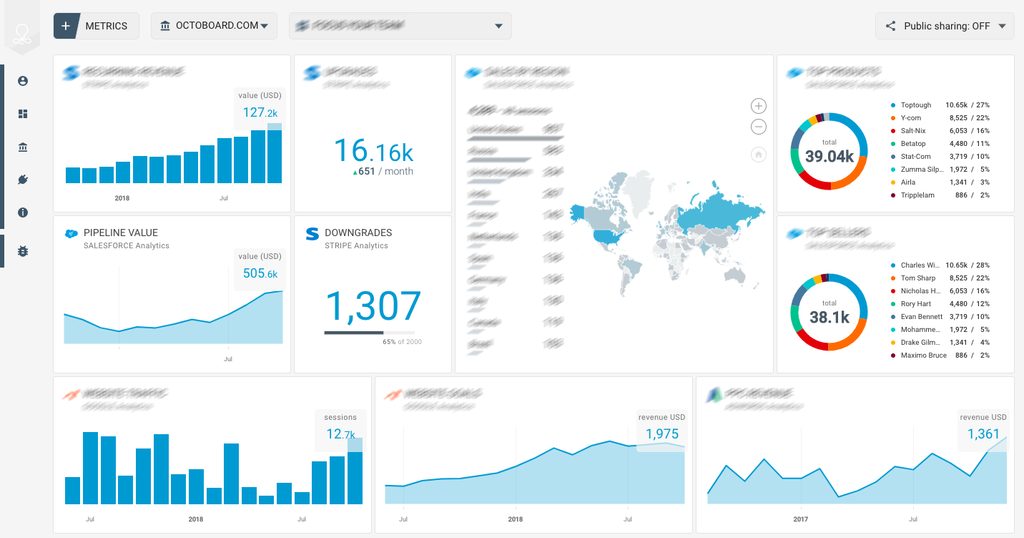Click the plus icon to add metrics
The height and width of the screenshot is (538, 1024).
click(65, 26)
